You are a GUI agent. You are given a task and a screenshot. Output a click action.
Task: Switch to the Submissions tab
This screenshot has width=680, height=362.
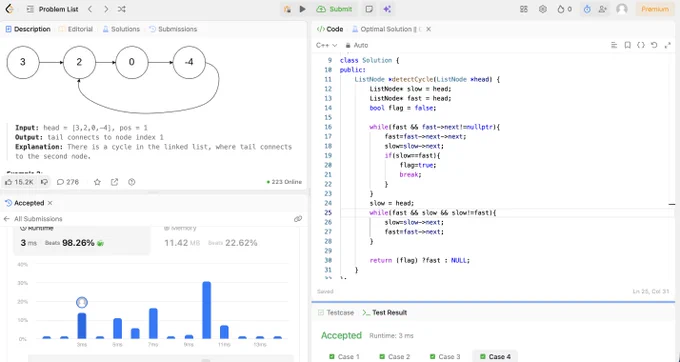[173, 29]
